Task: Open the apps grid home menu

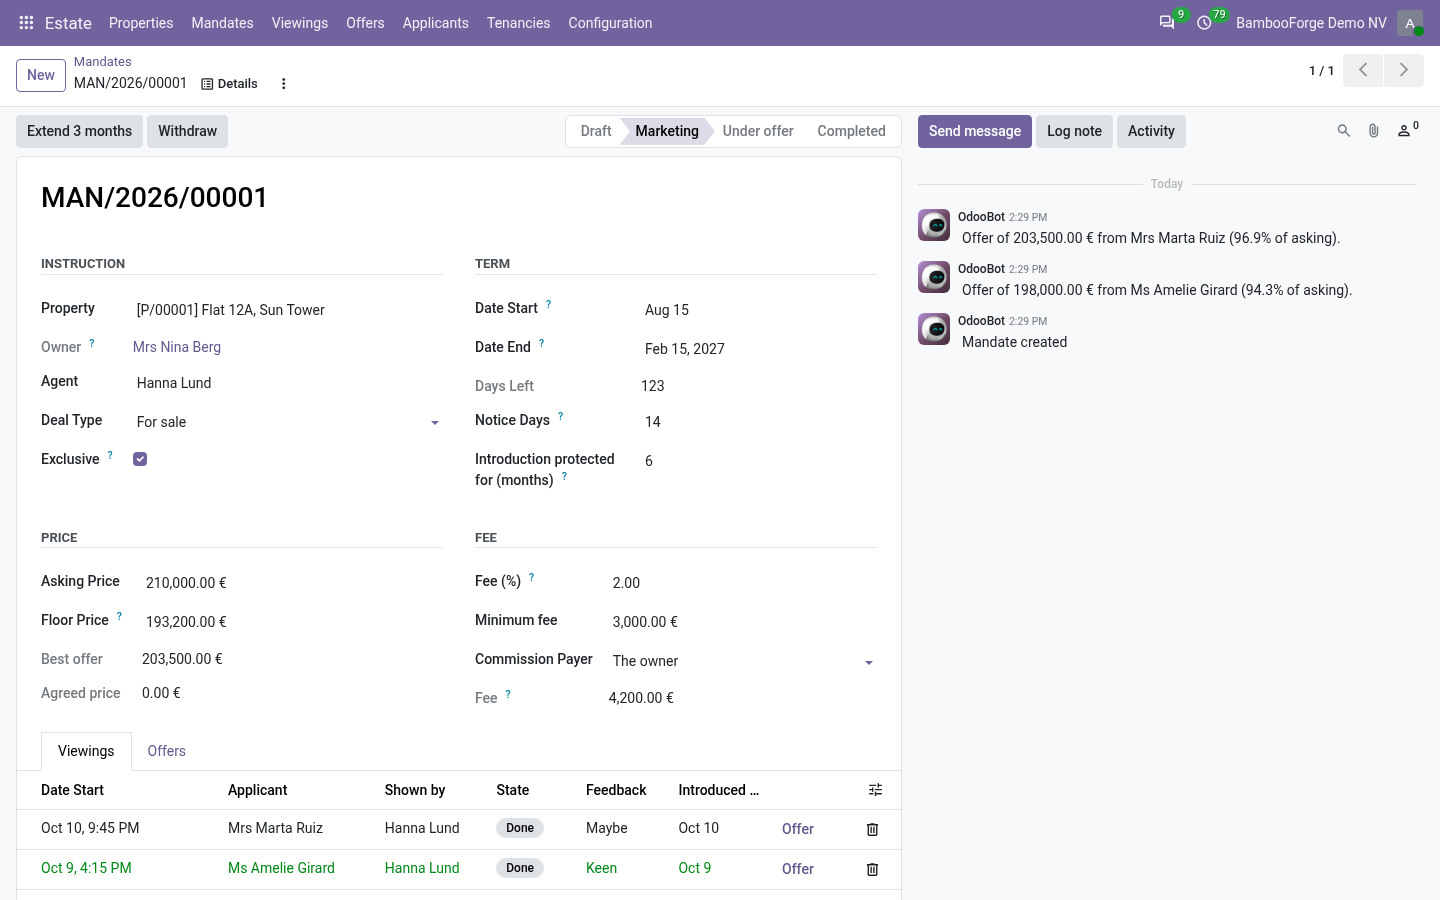Action: (x=27, y=23)
